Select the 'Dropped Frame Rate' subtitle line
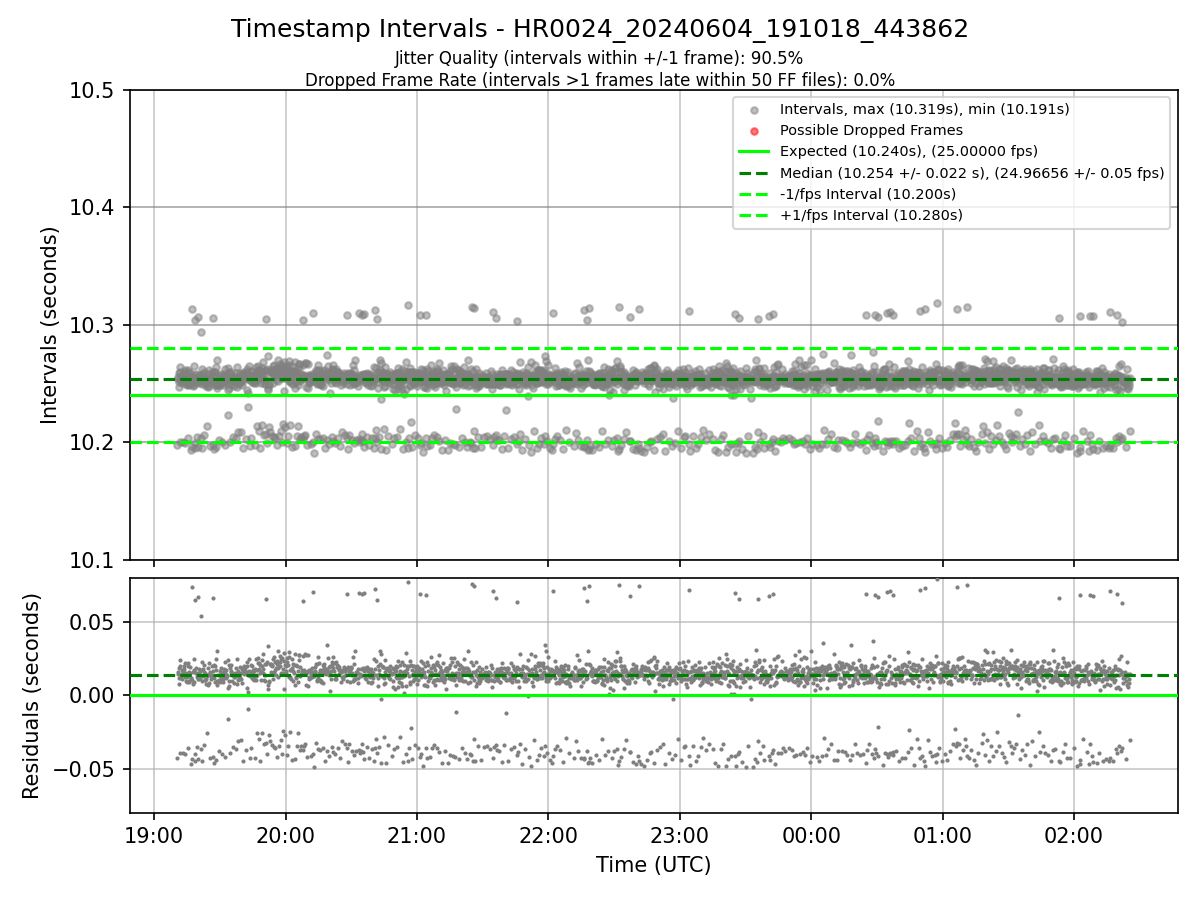The width and height of the screenshot is (1200, 900). (600, 80)
